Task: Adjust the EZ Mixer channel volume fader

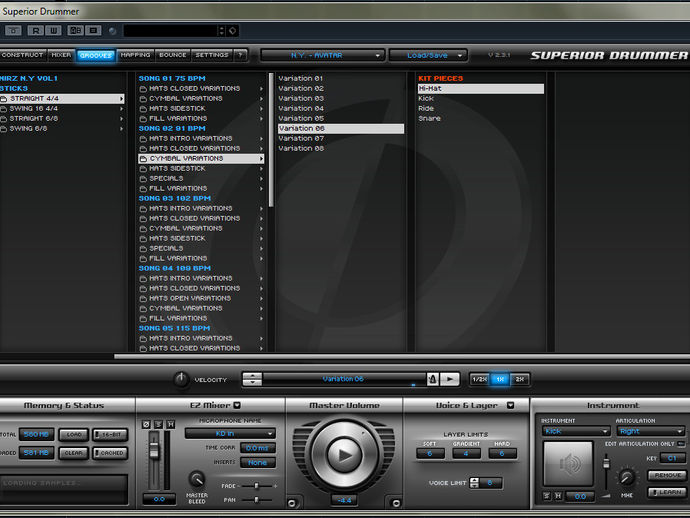Action: (x=154, y=450)
